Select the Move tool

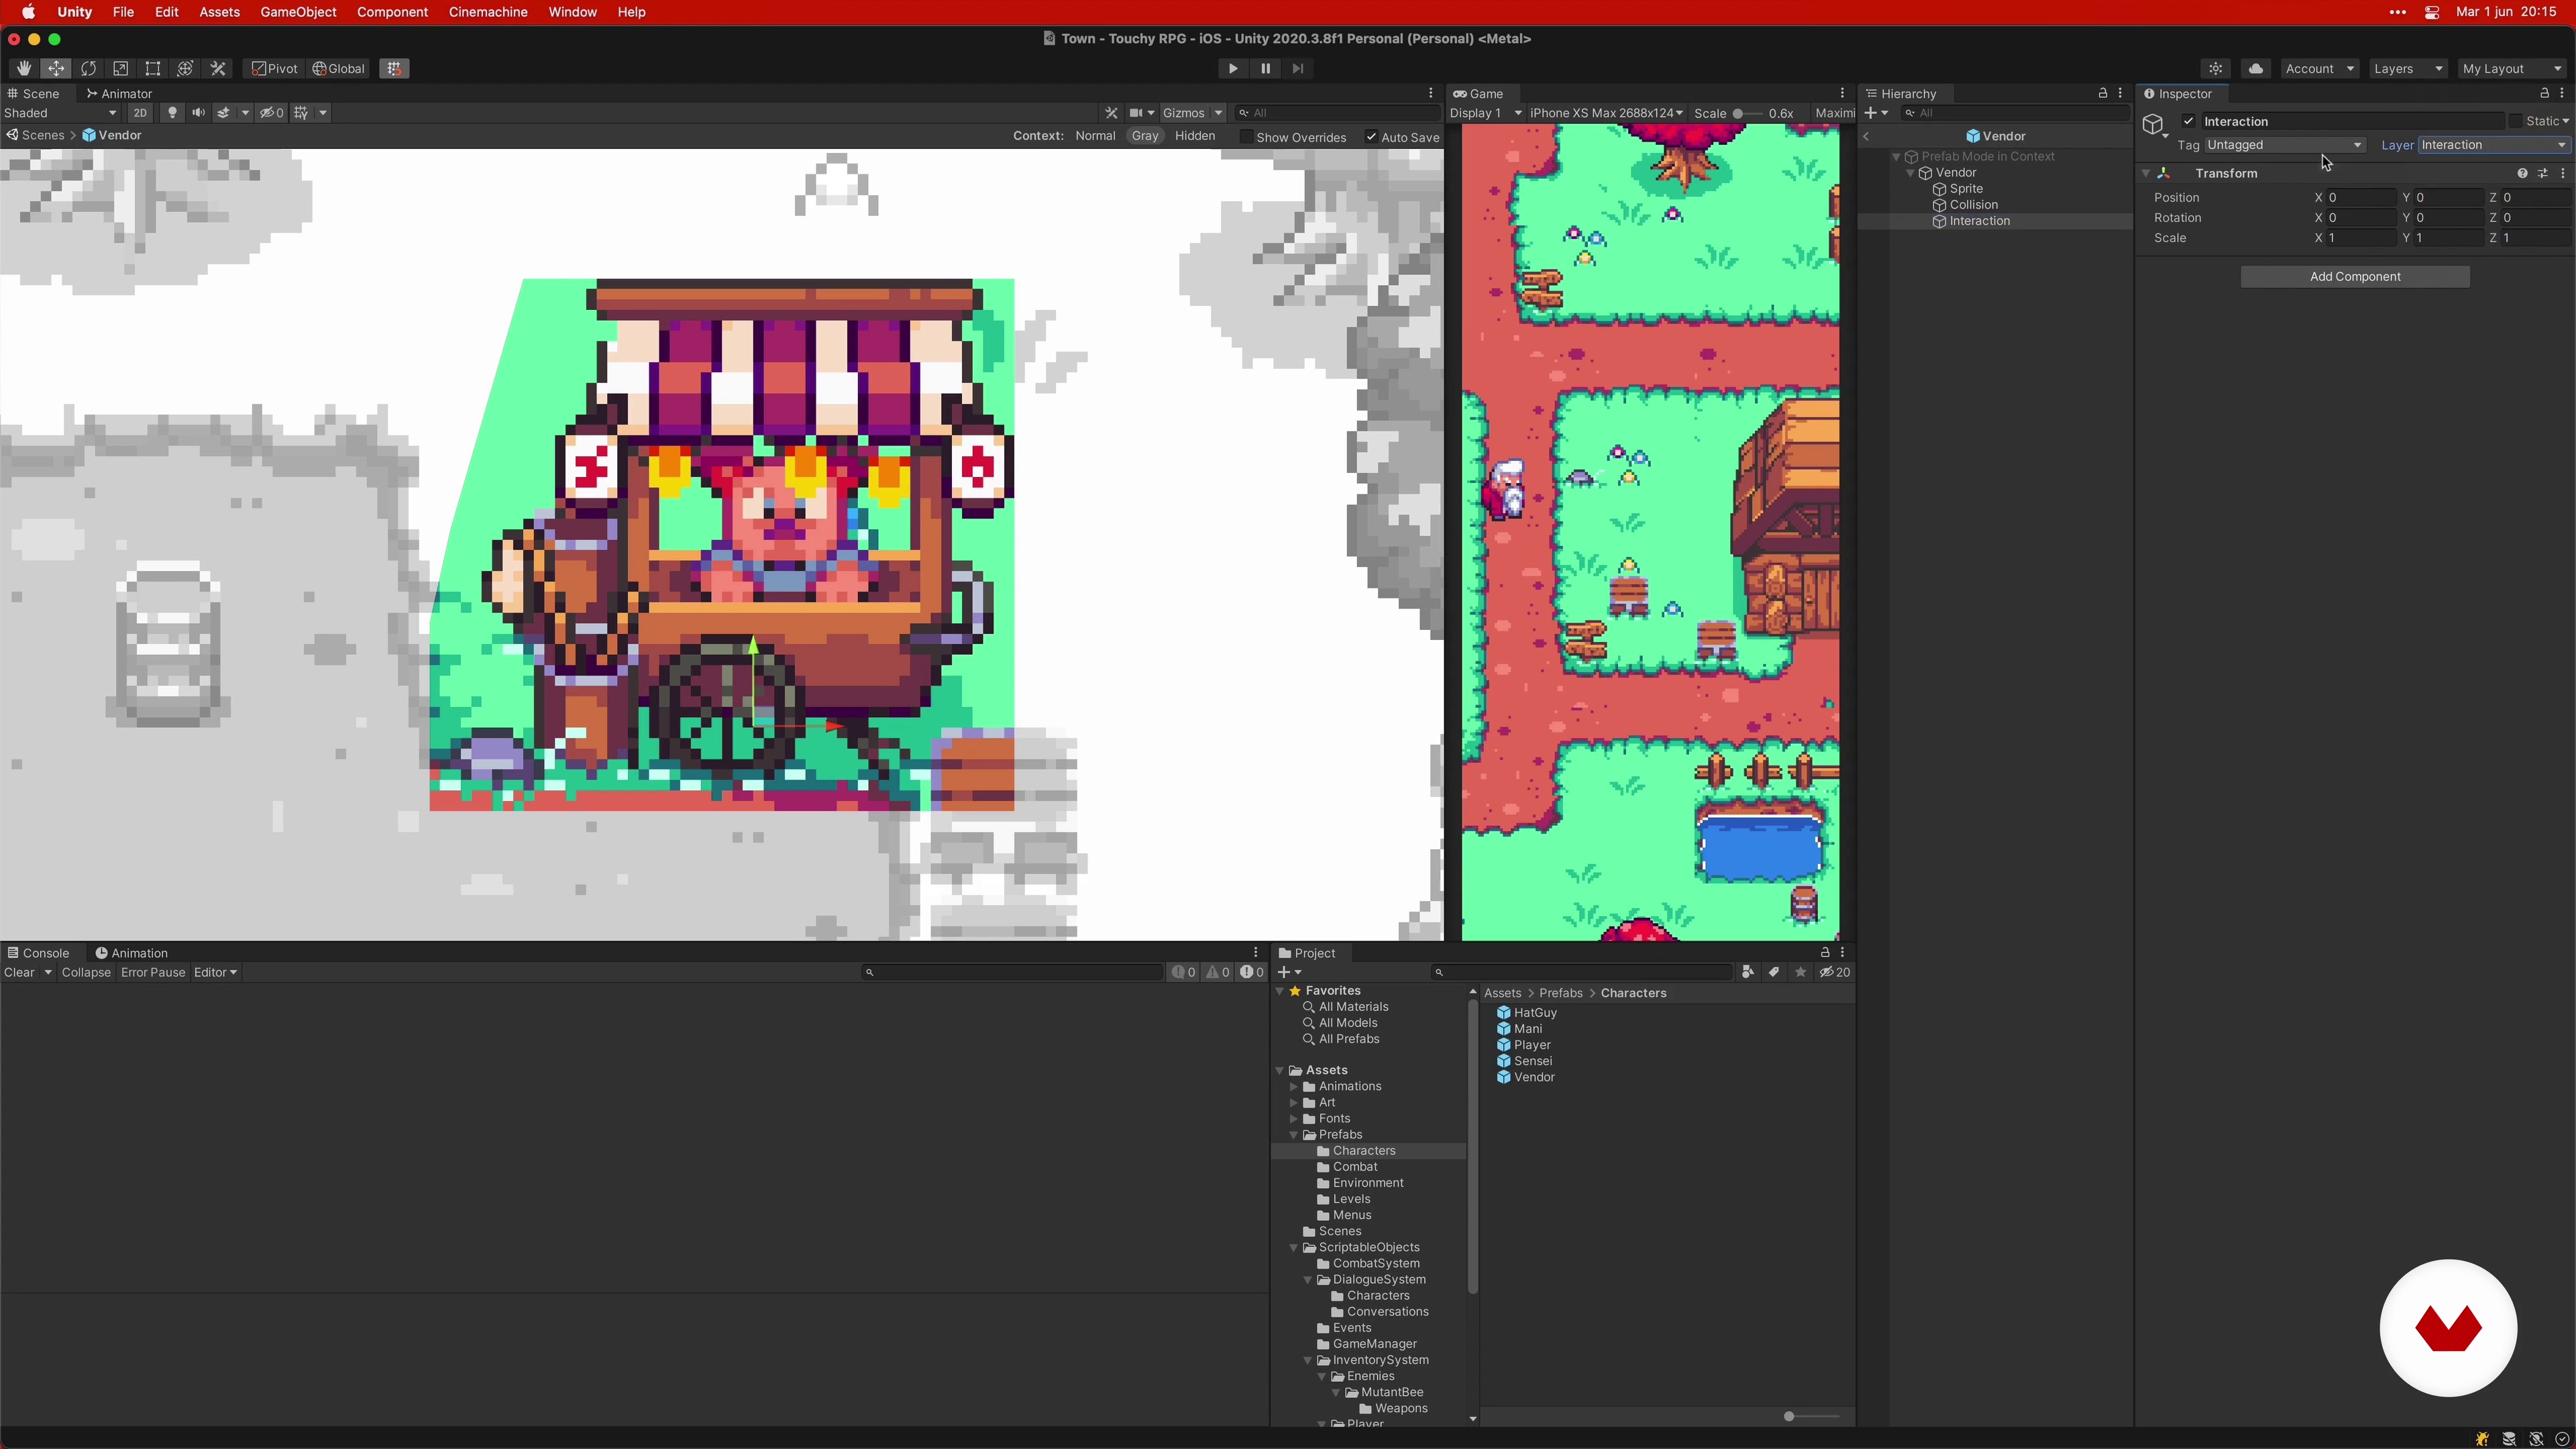coord(56,69)
